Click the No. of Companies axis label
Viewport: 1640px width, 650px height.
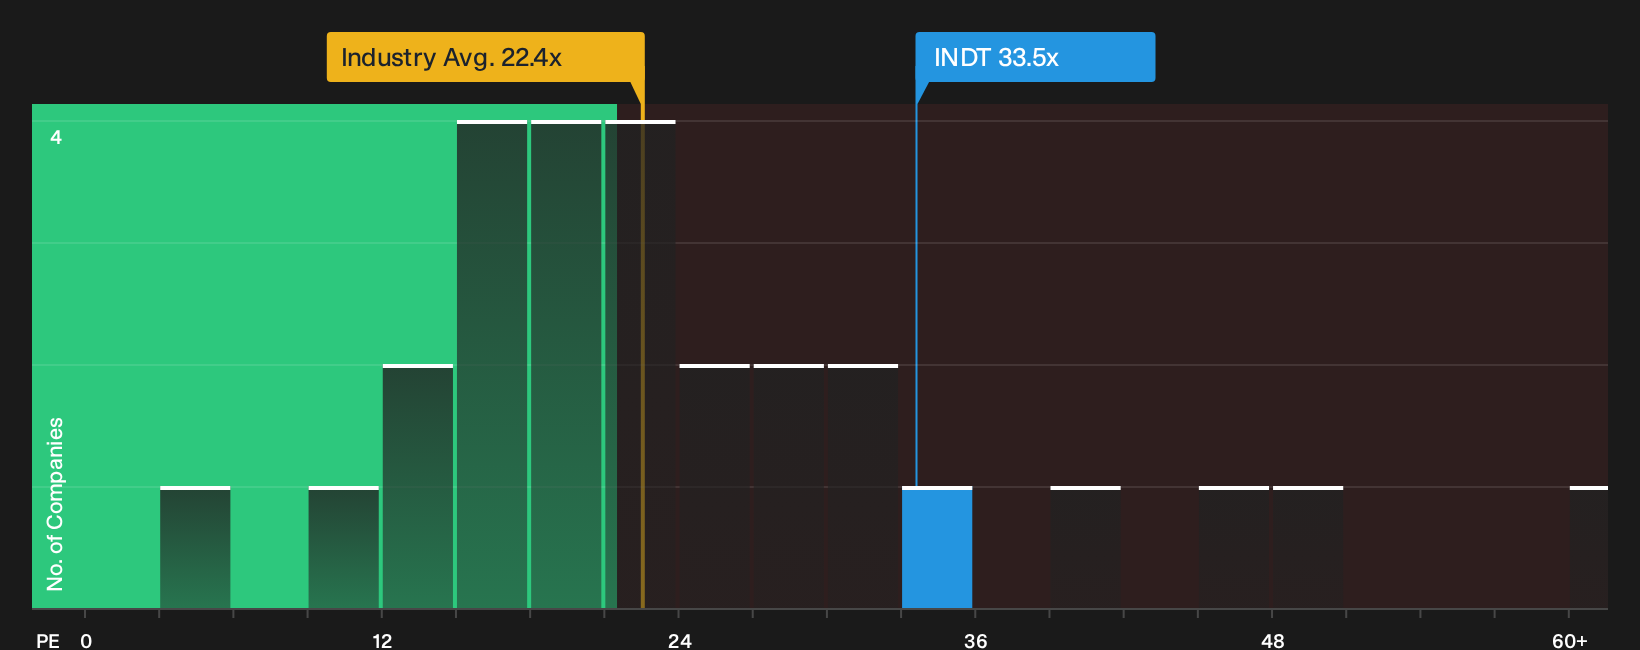point(55,504)
